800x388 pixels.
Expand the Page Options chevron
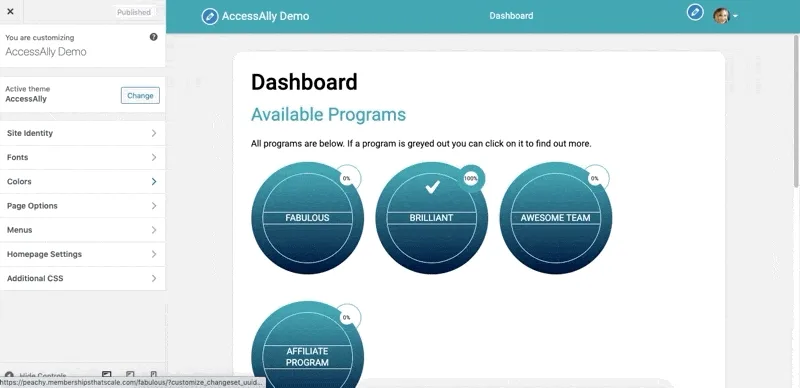pyautogui.click(x=154, y=206)
